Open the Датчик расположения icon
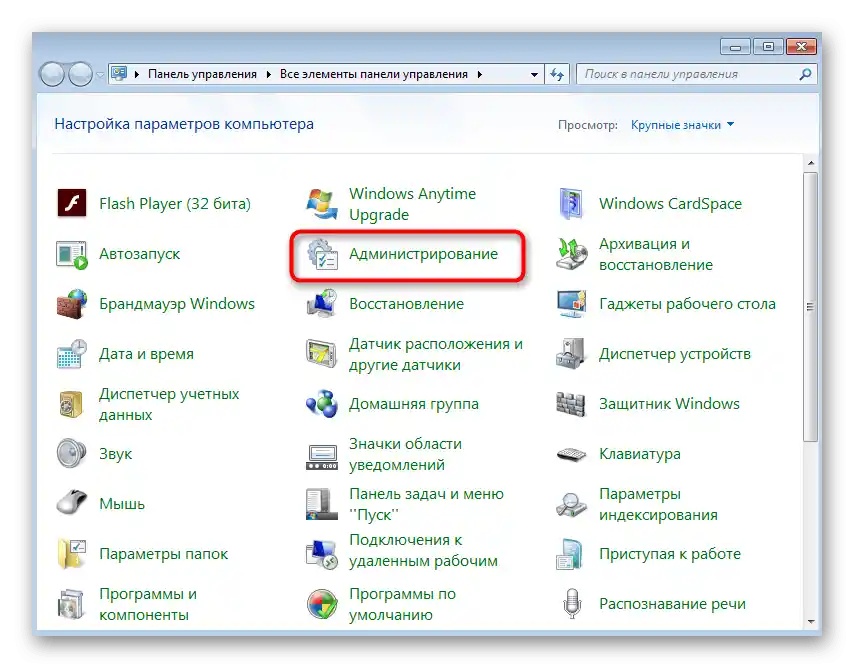 321,354
